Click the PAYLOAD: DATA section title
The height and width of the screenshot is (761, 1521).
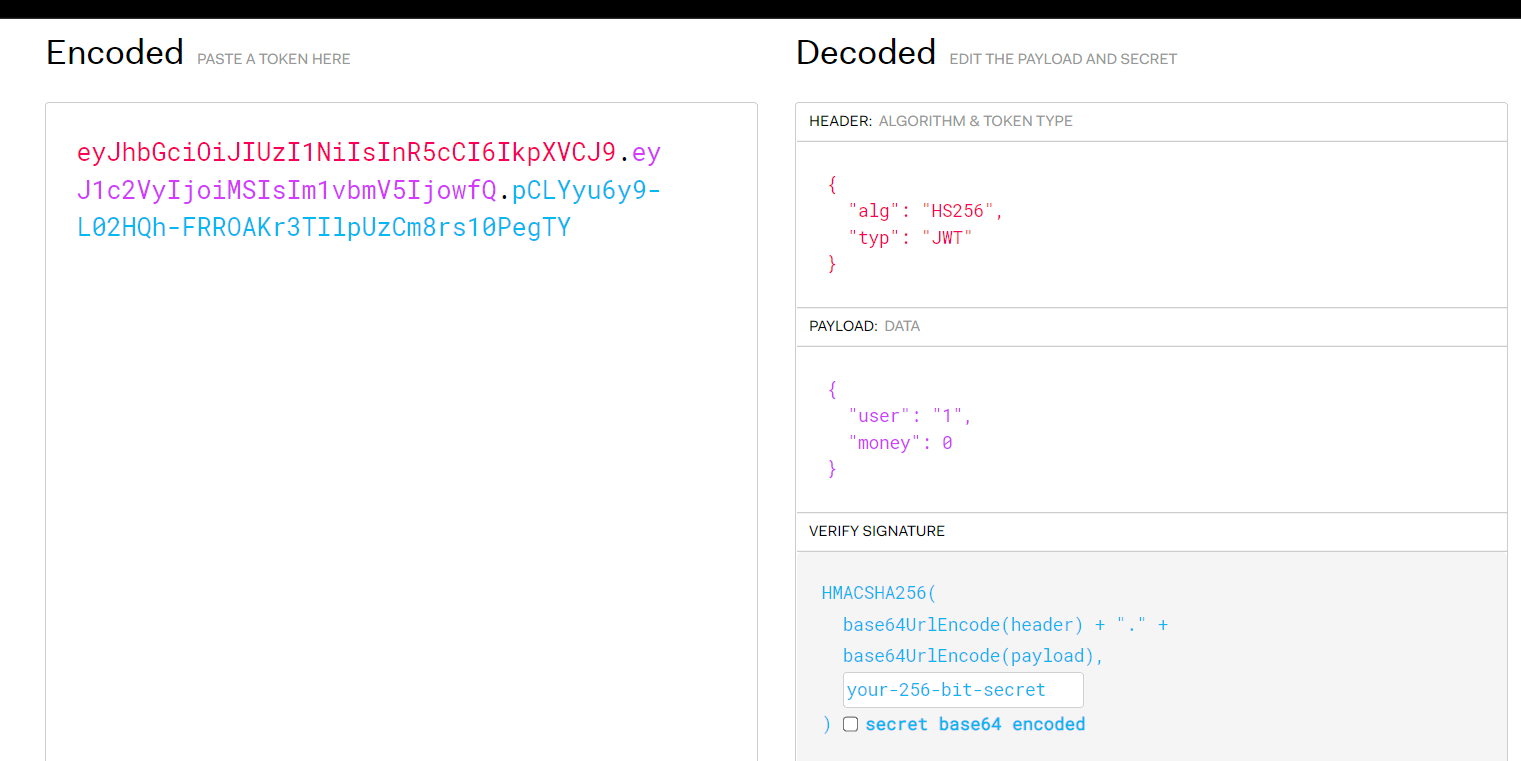coord(864,326)
